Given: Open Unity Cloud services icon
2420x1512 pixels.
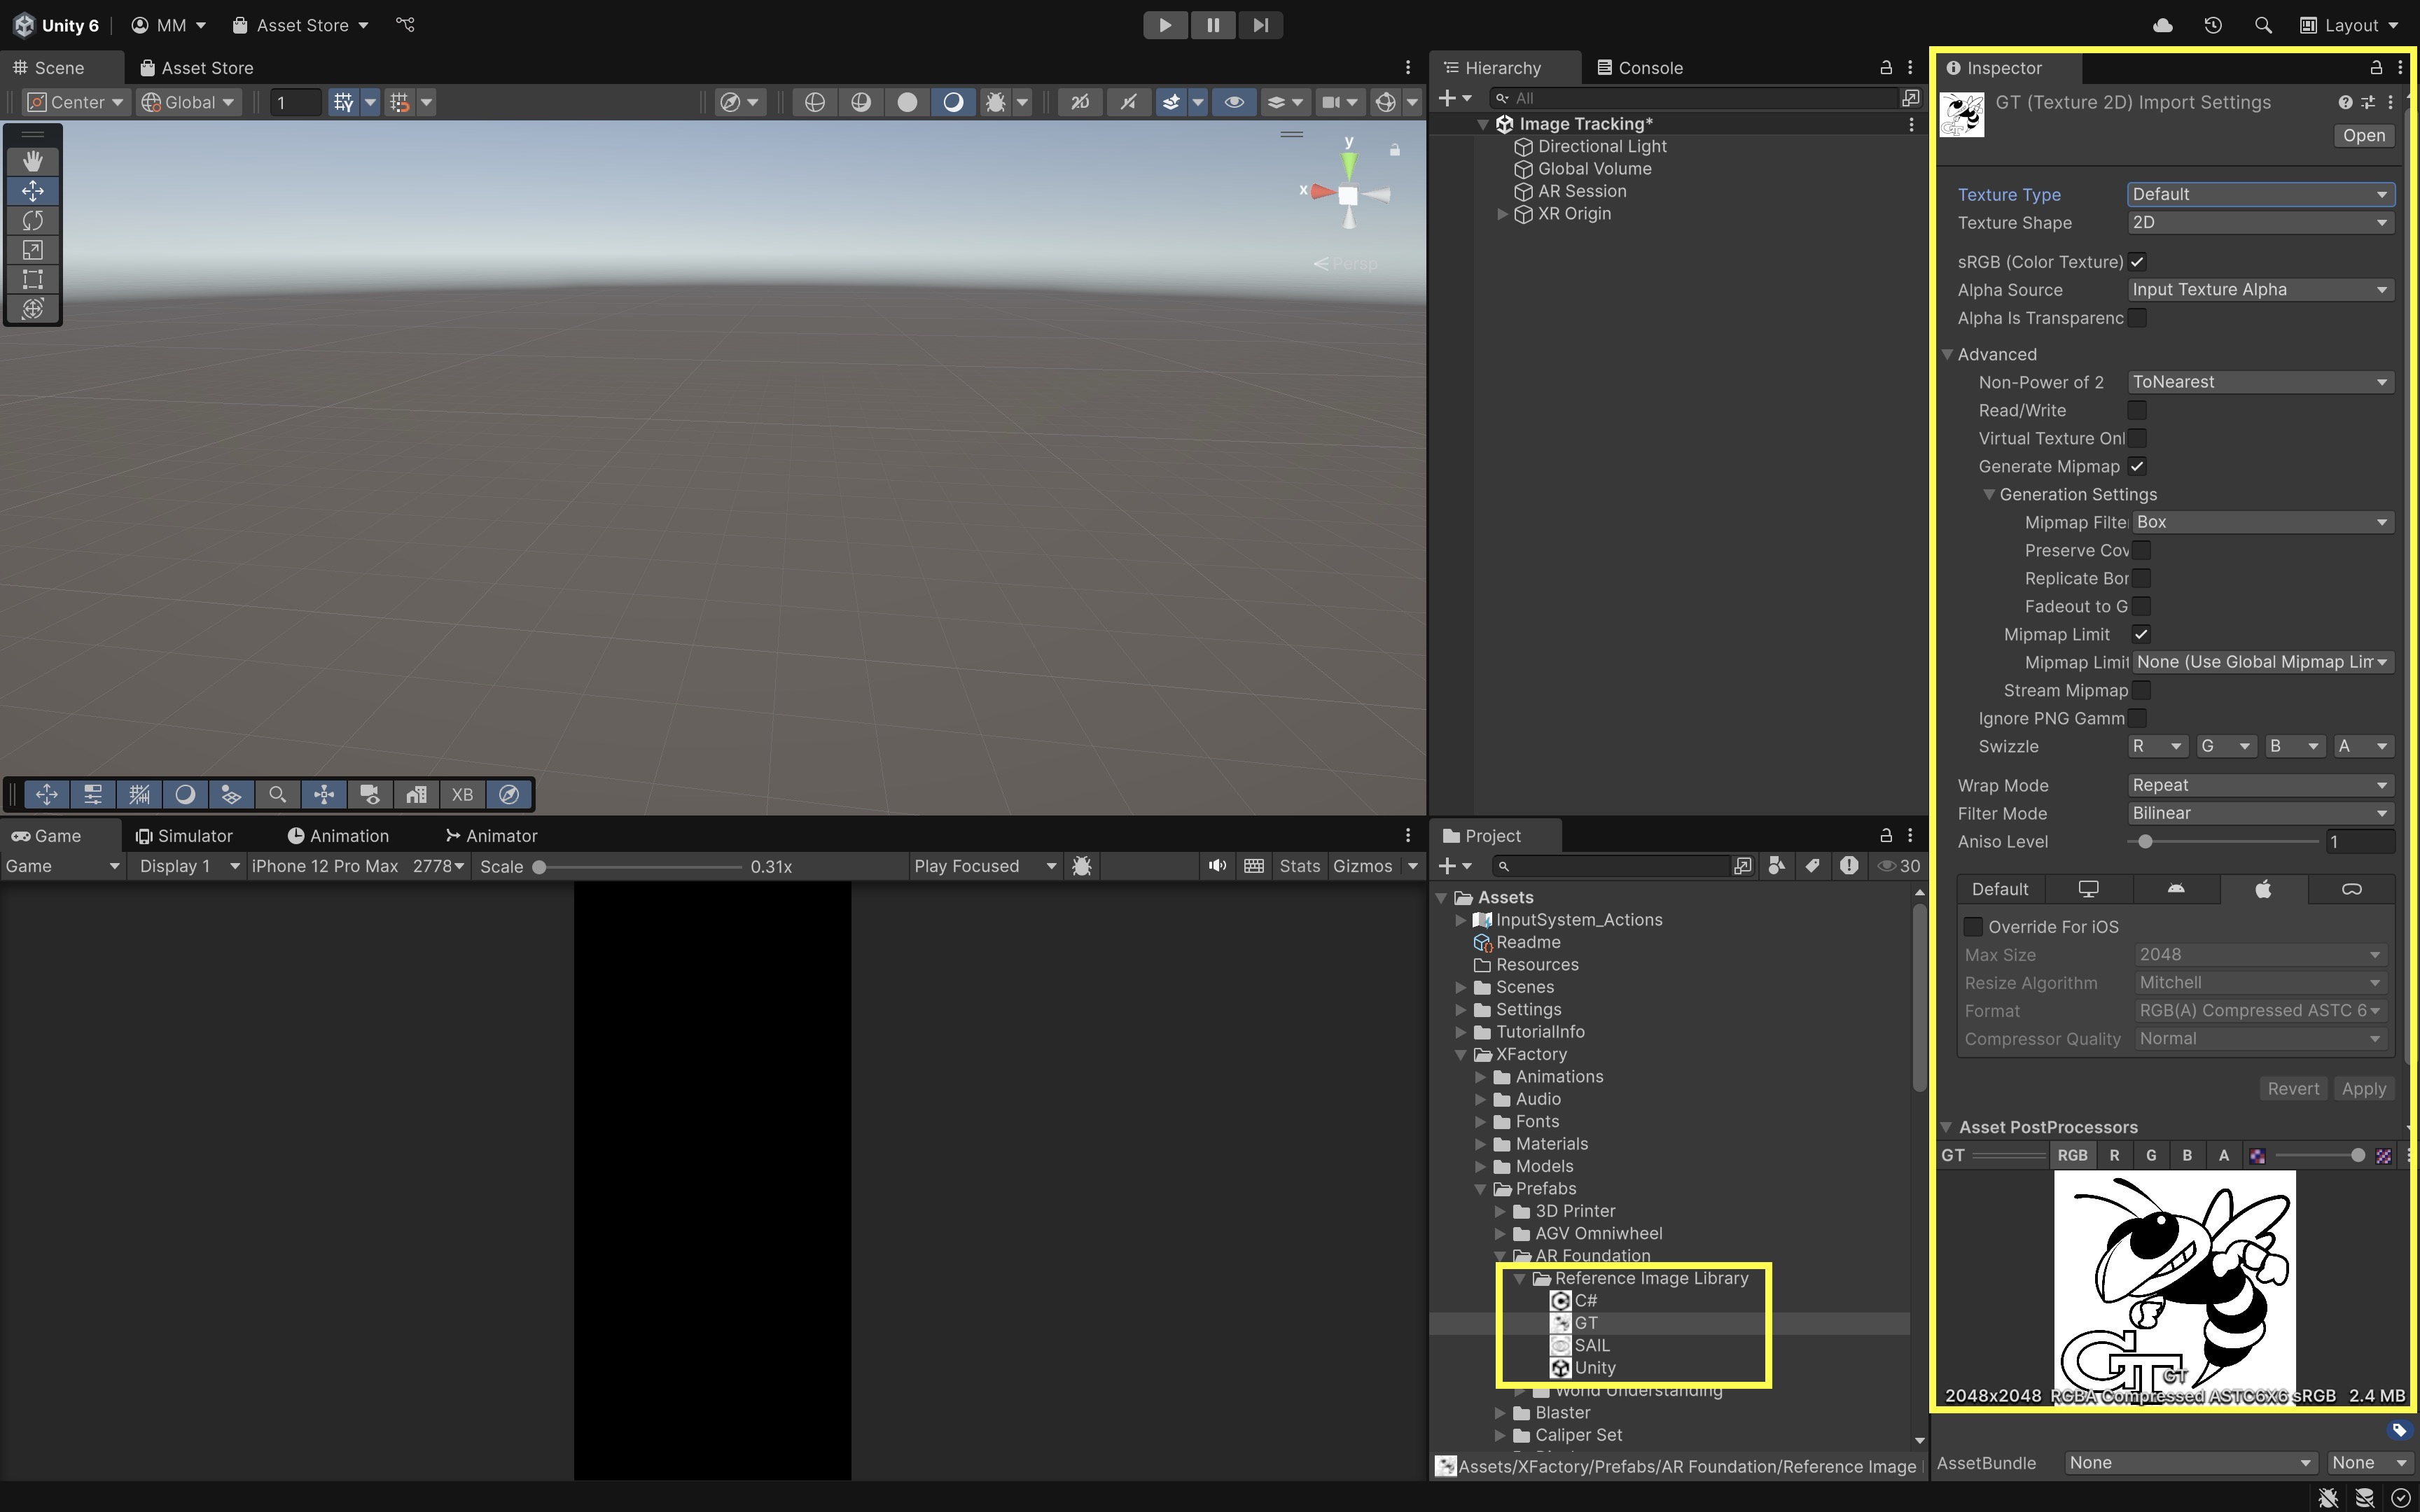Looking at the screenshot, I should (2162, 25).
